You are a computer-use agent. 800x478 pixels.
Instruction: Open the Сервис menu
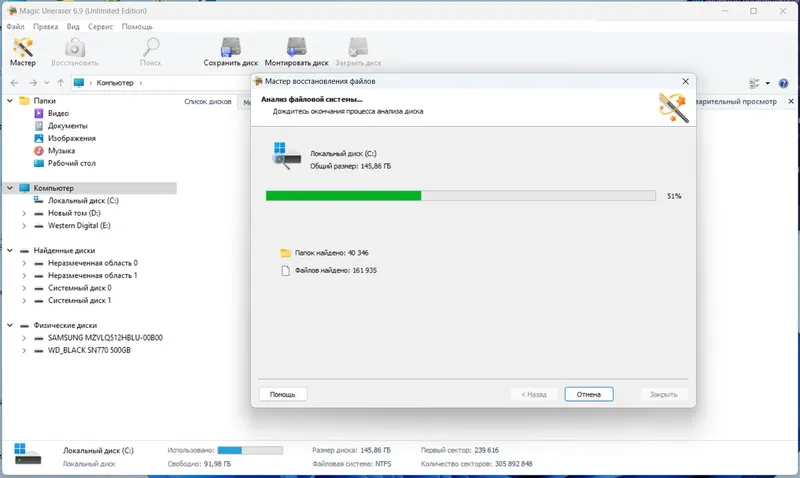pyautogui.click(x=101, y=27)
